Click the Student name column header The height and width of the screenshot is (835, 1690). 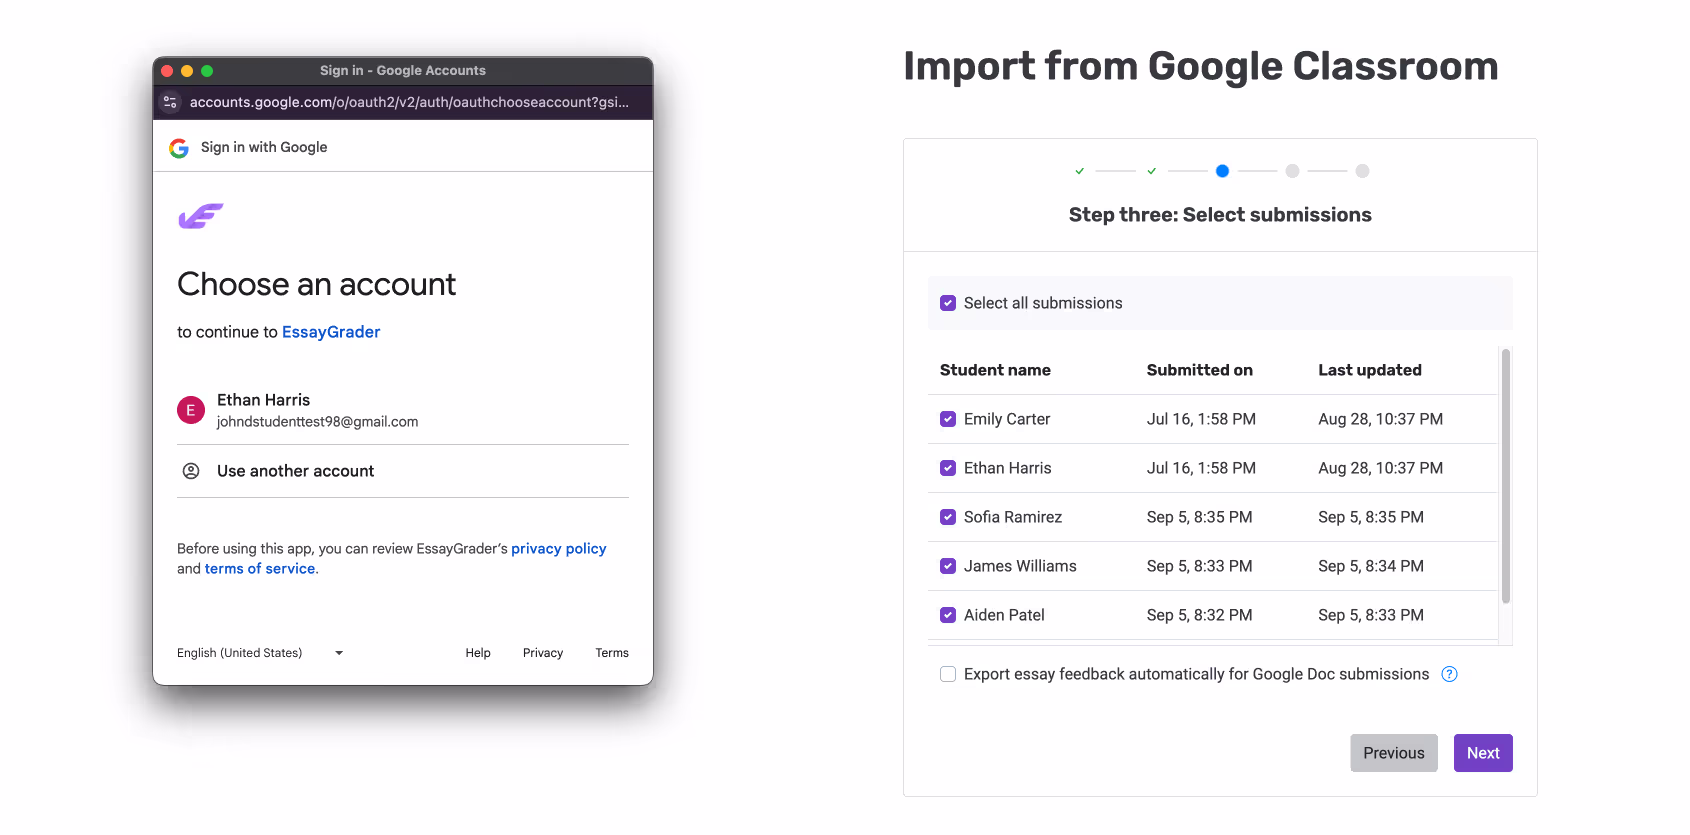(995, 370)
